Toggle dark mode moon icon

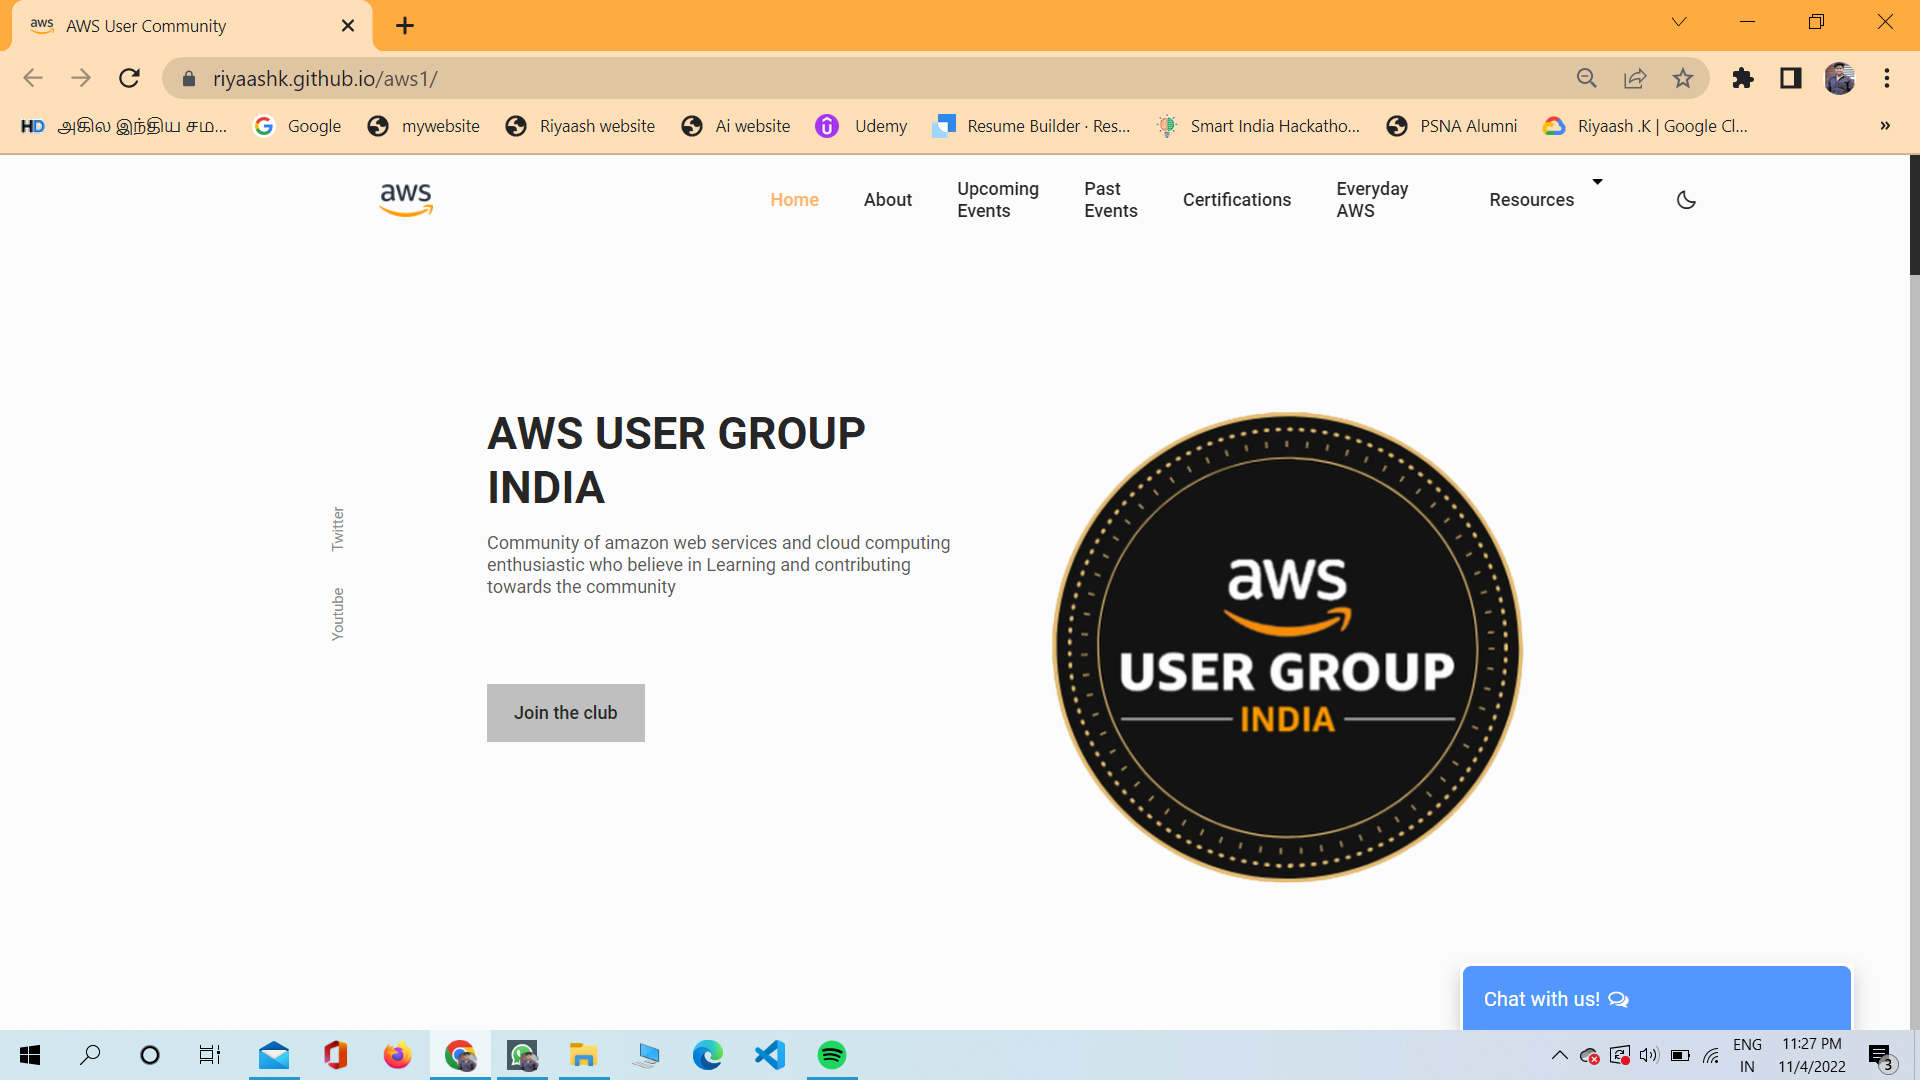pos(1686,200)
